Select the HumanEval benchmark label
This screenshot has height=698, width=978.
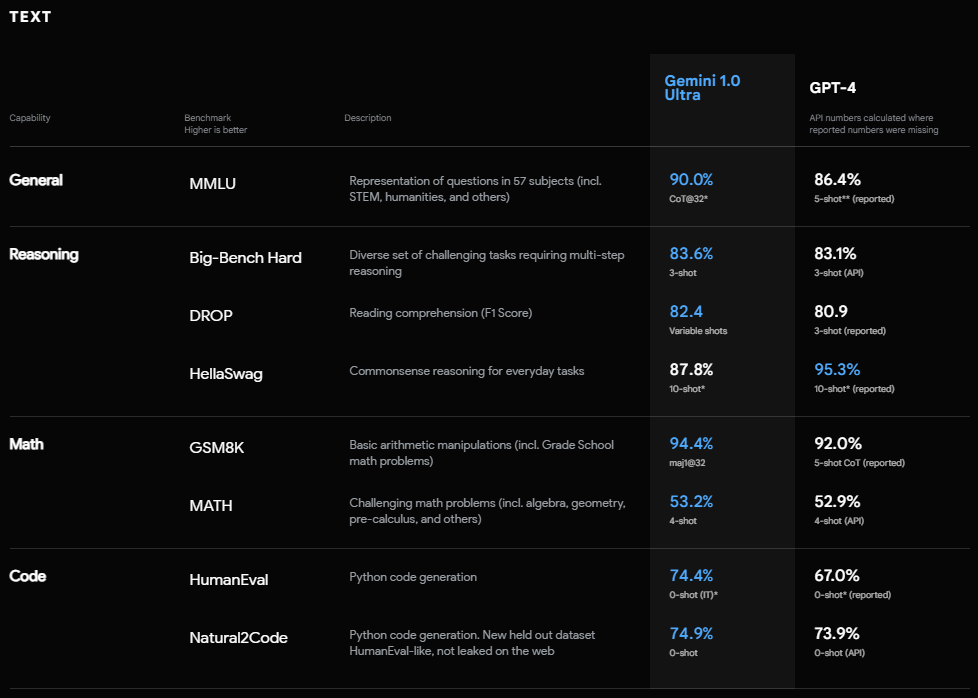(x=229, y=579)
